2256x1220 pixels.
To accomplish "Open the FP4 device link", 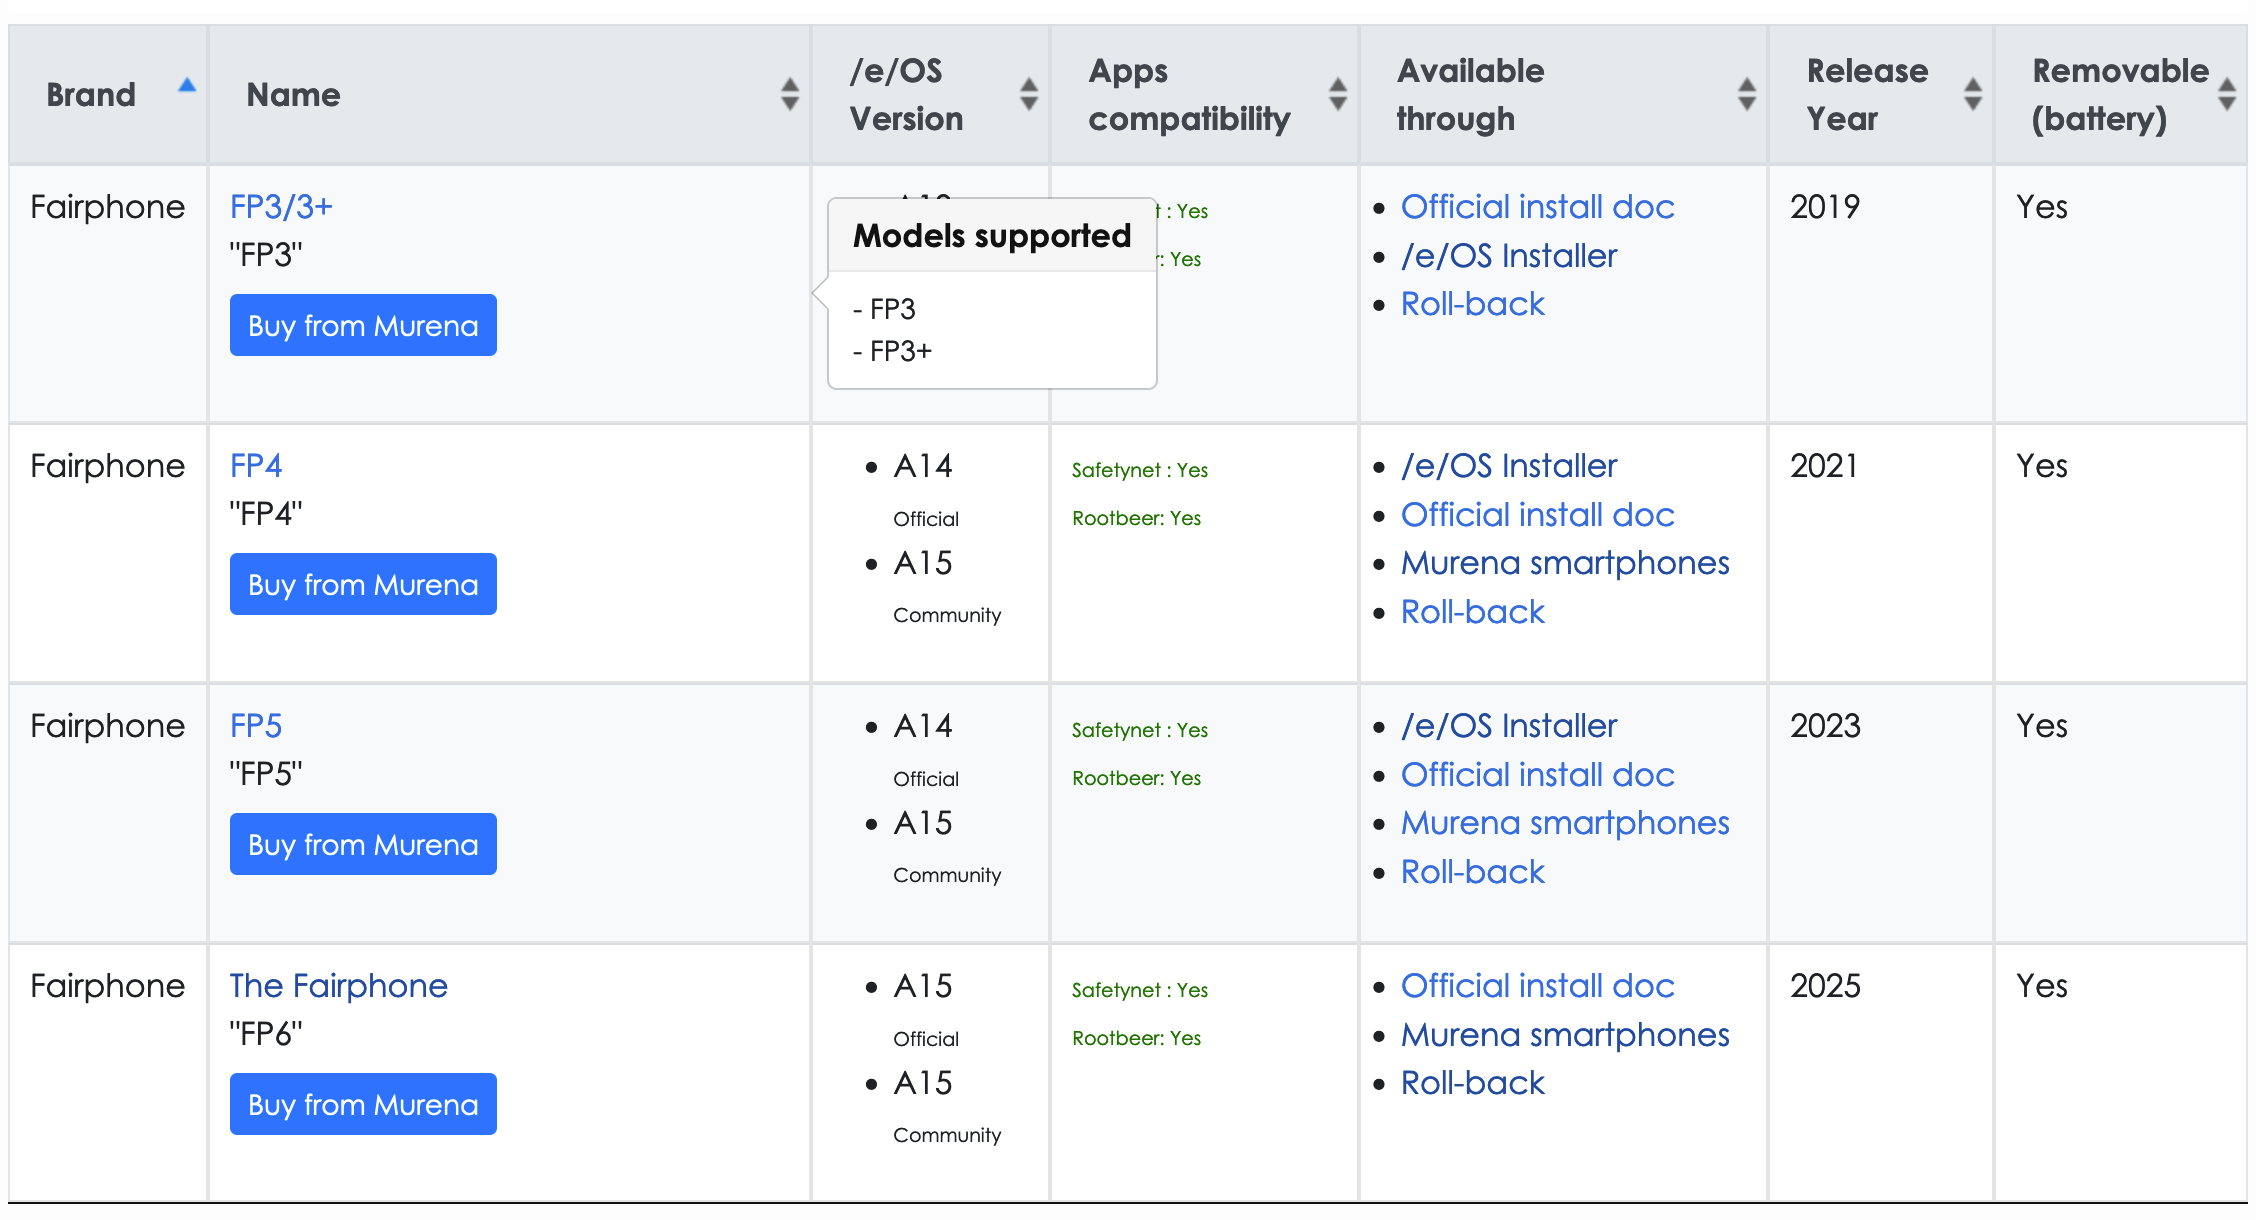I will [256, 466].
